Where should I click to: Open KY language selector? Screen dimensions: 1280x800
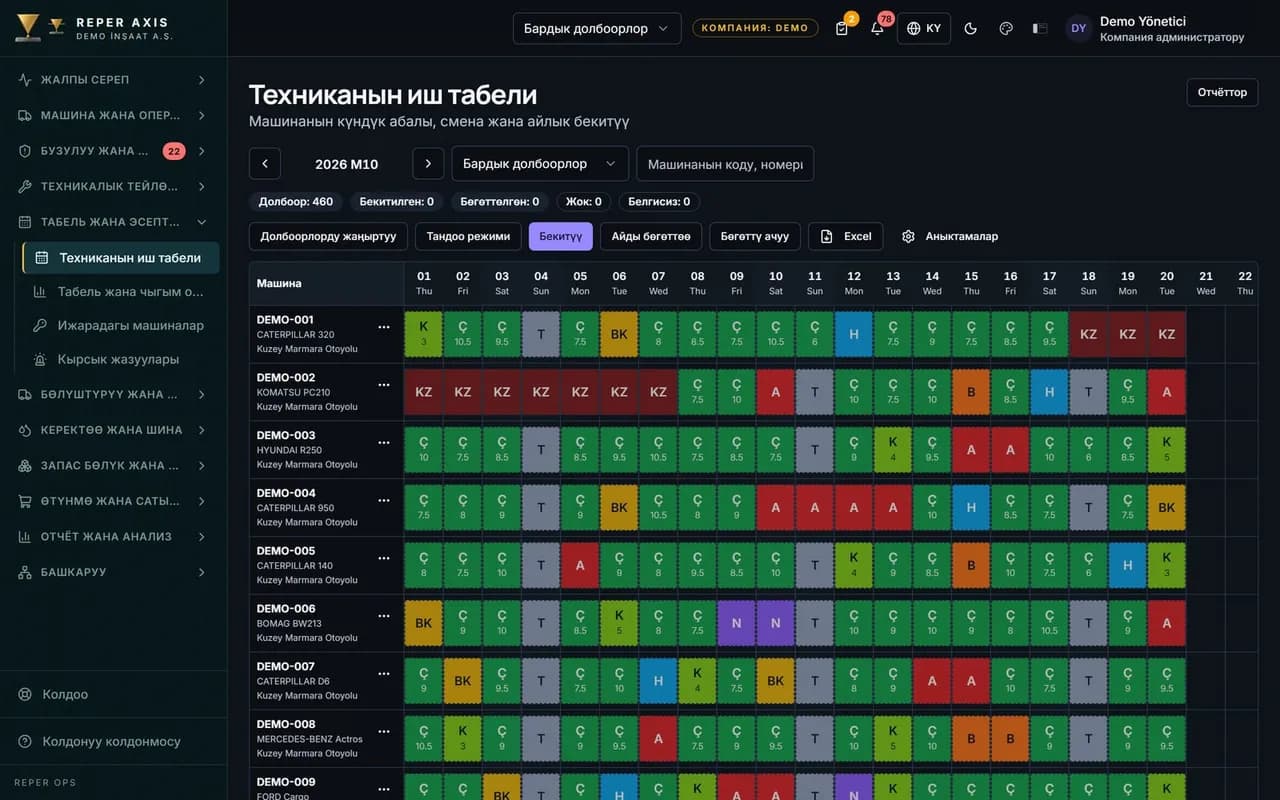coord(924,28)
